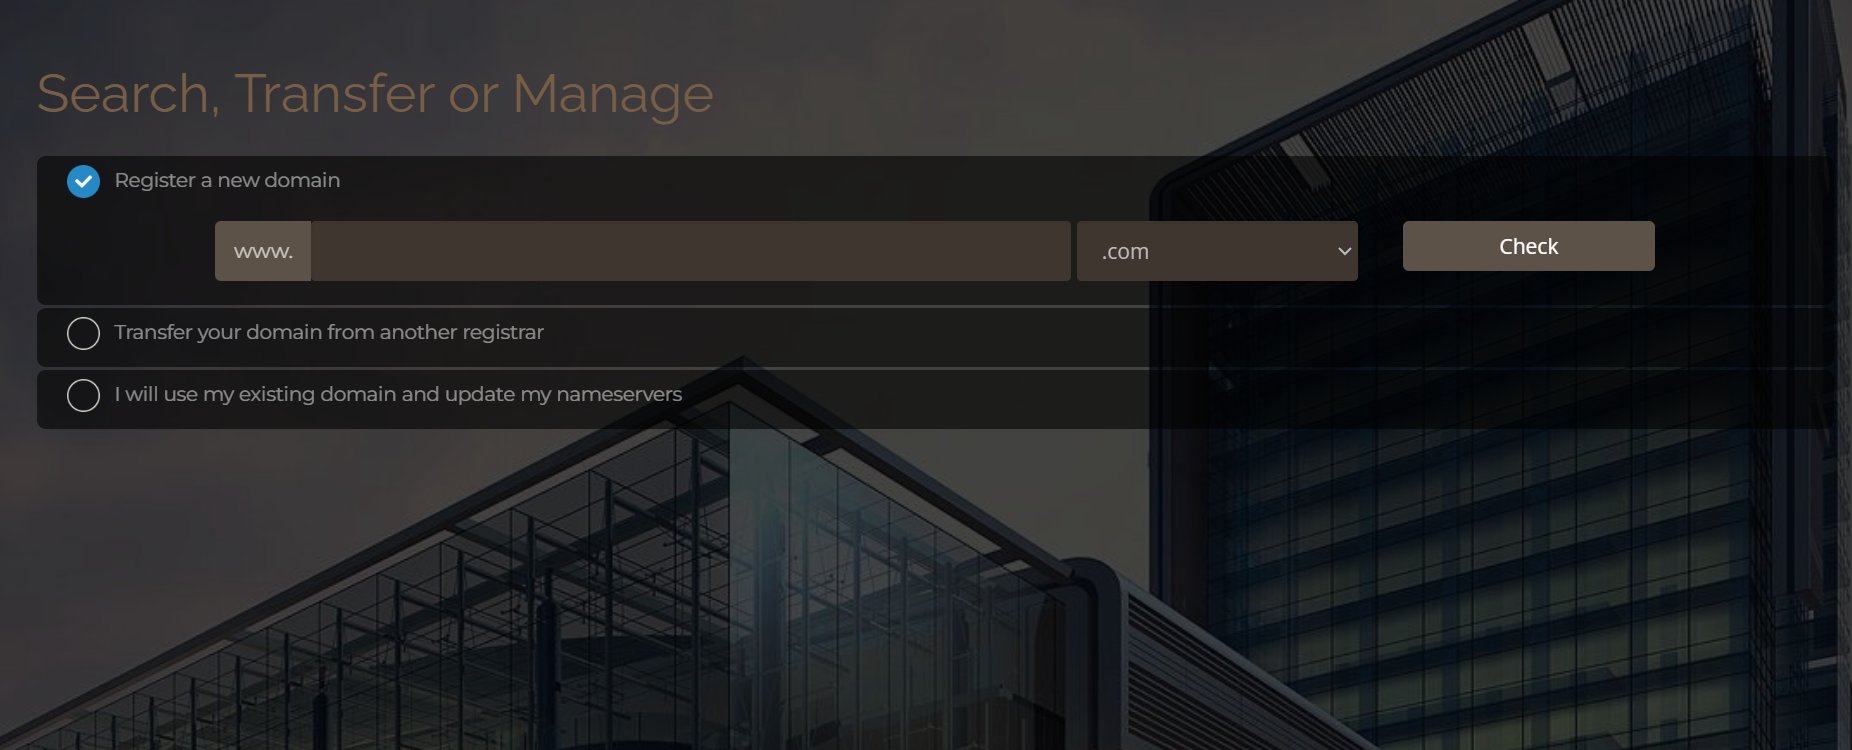This screenshot has height=750, width=1852.
Task: Click the 'Register a new domain' label
Action: (227, 180)
